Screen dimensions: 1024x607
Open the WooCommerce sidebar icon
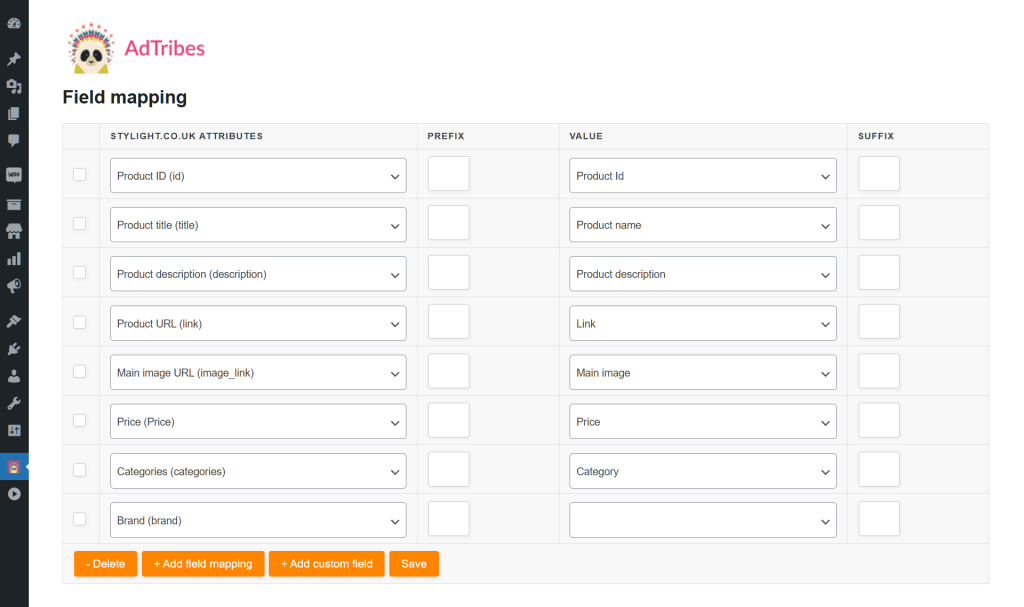coord(14,175)
